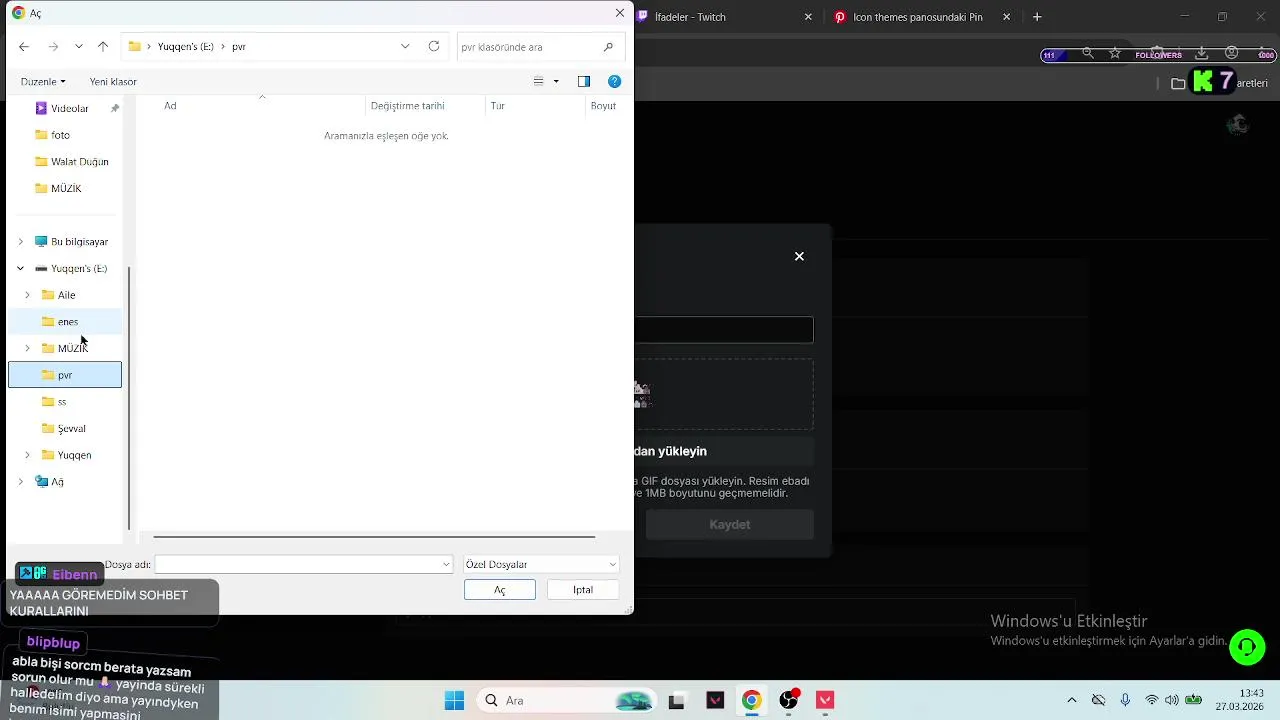
Task: Click Yeni klasör button
Action: [x=113, y=82]
